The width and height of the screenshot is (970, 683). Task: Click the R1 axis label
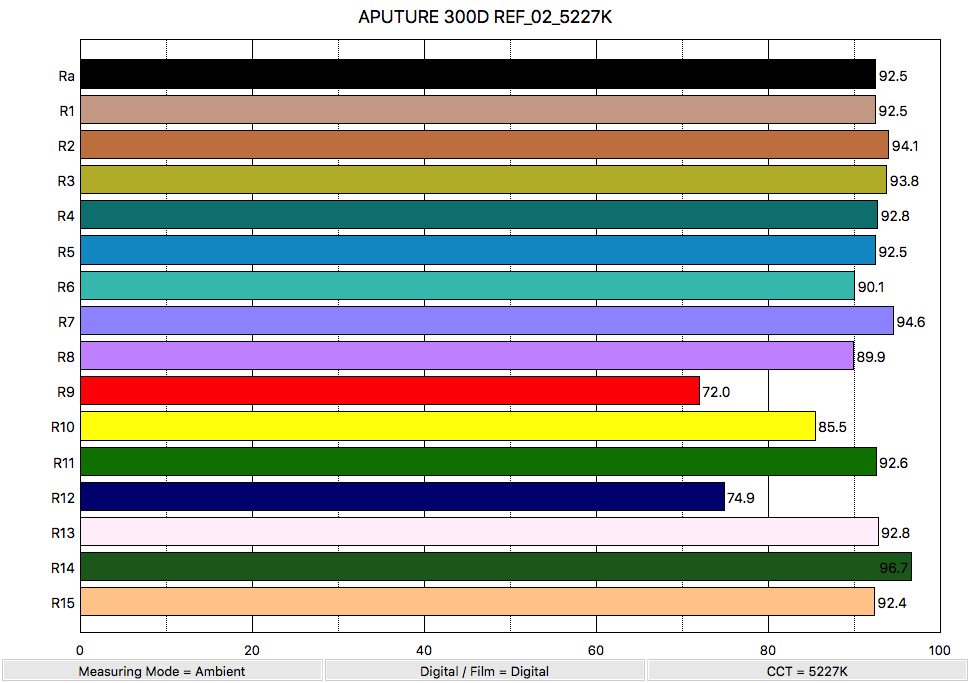[67, 111]
